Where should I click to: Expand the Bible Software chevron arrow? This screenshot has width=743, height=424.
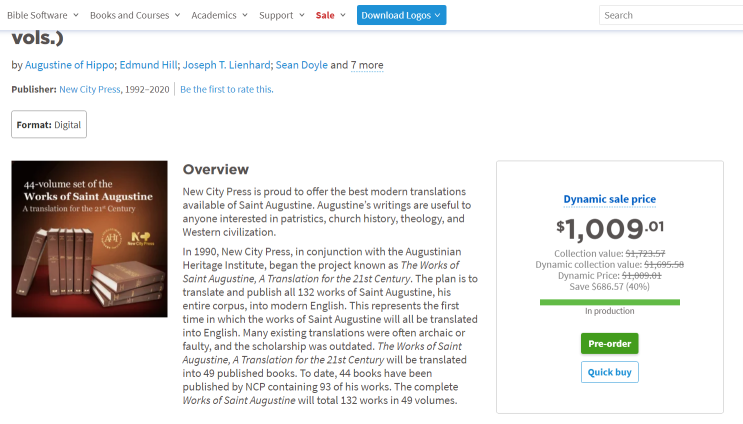click(x=76, y=15)
